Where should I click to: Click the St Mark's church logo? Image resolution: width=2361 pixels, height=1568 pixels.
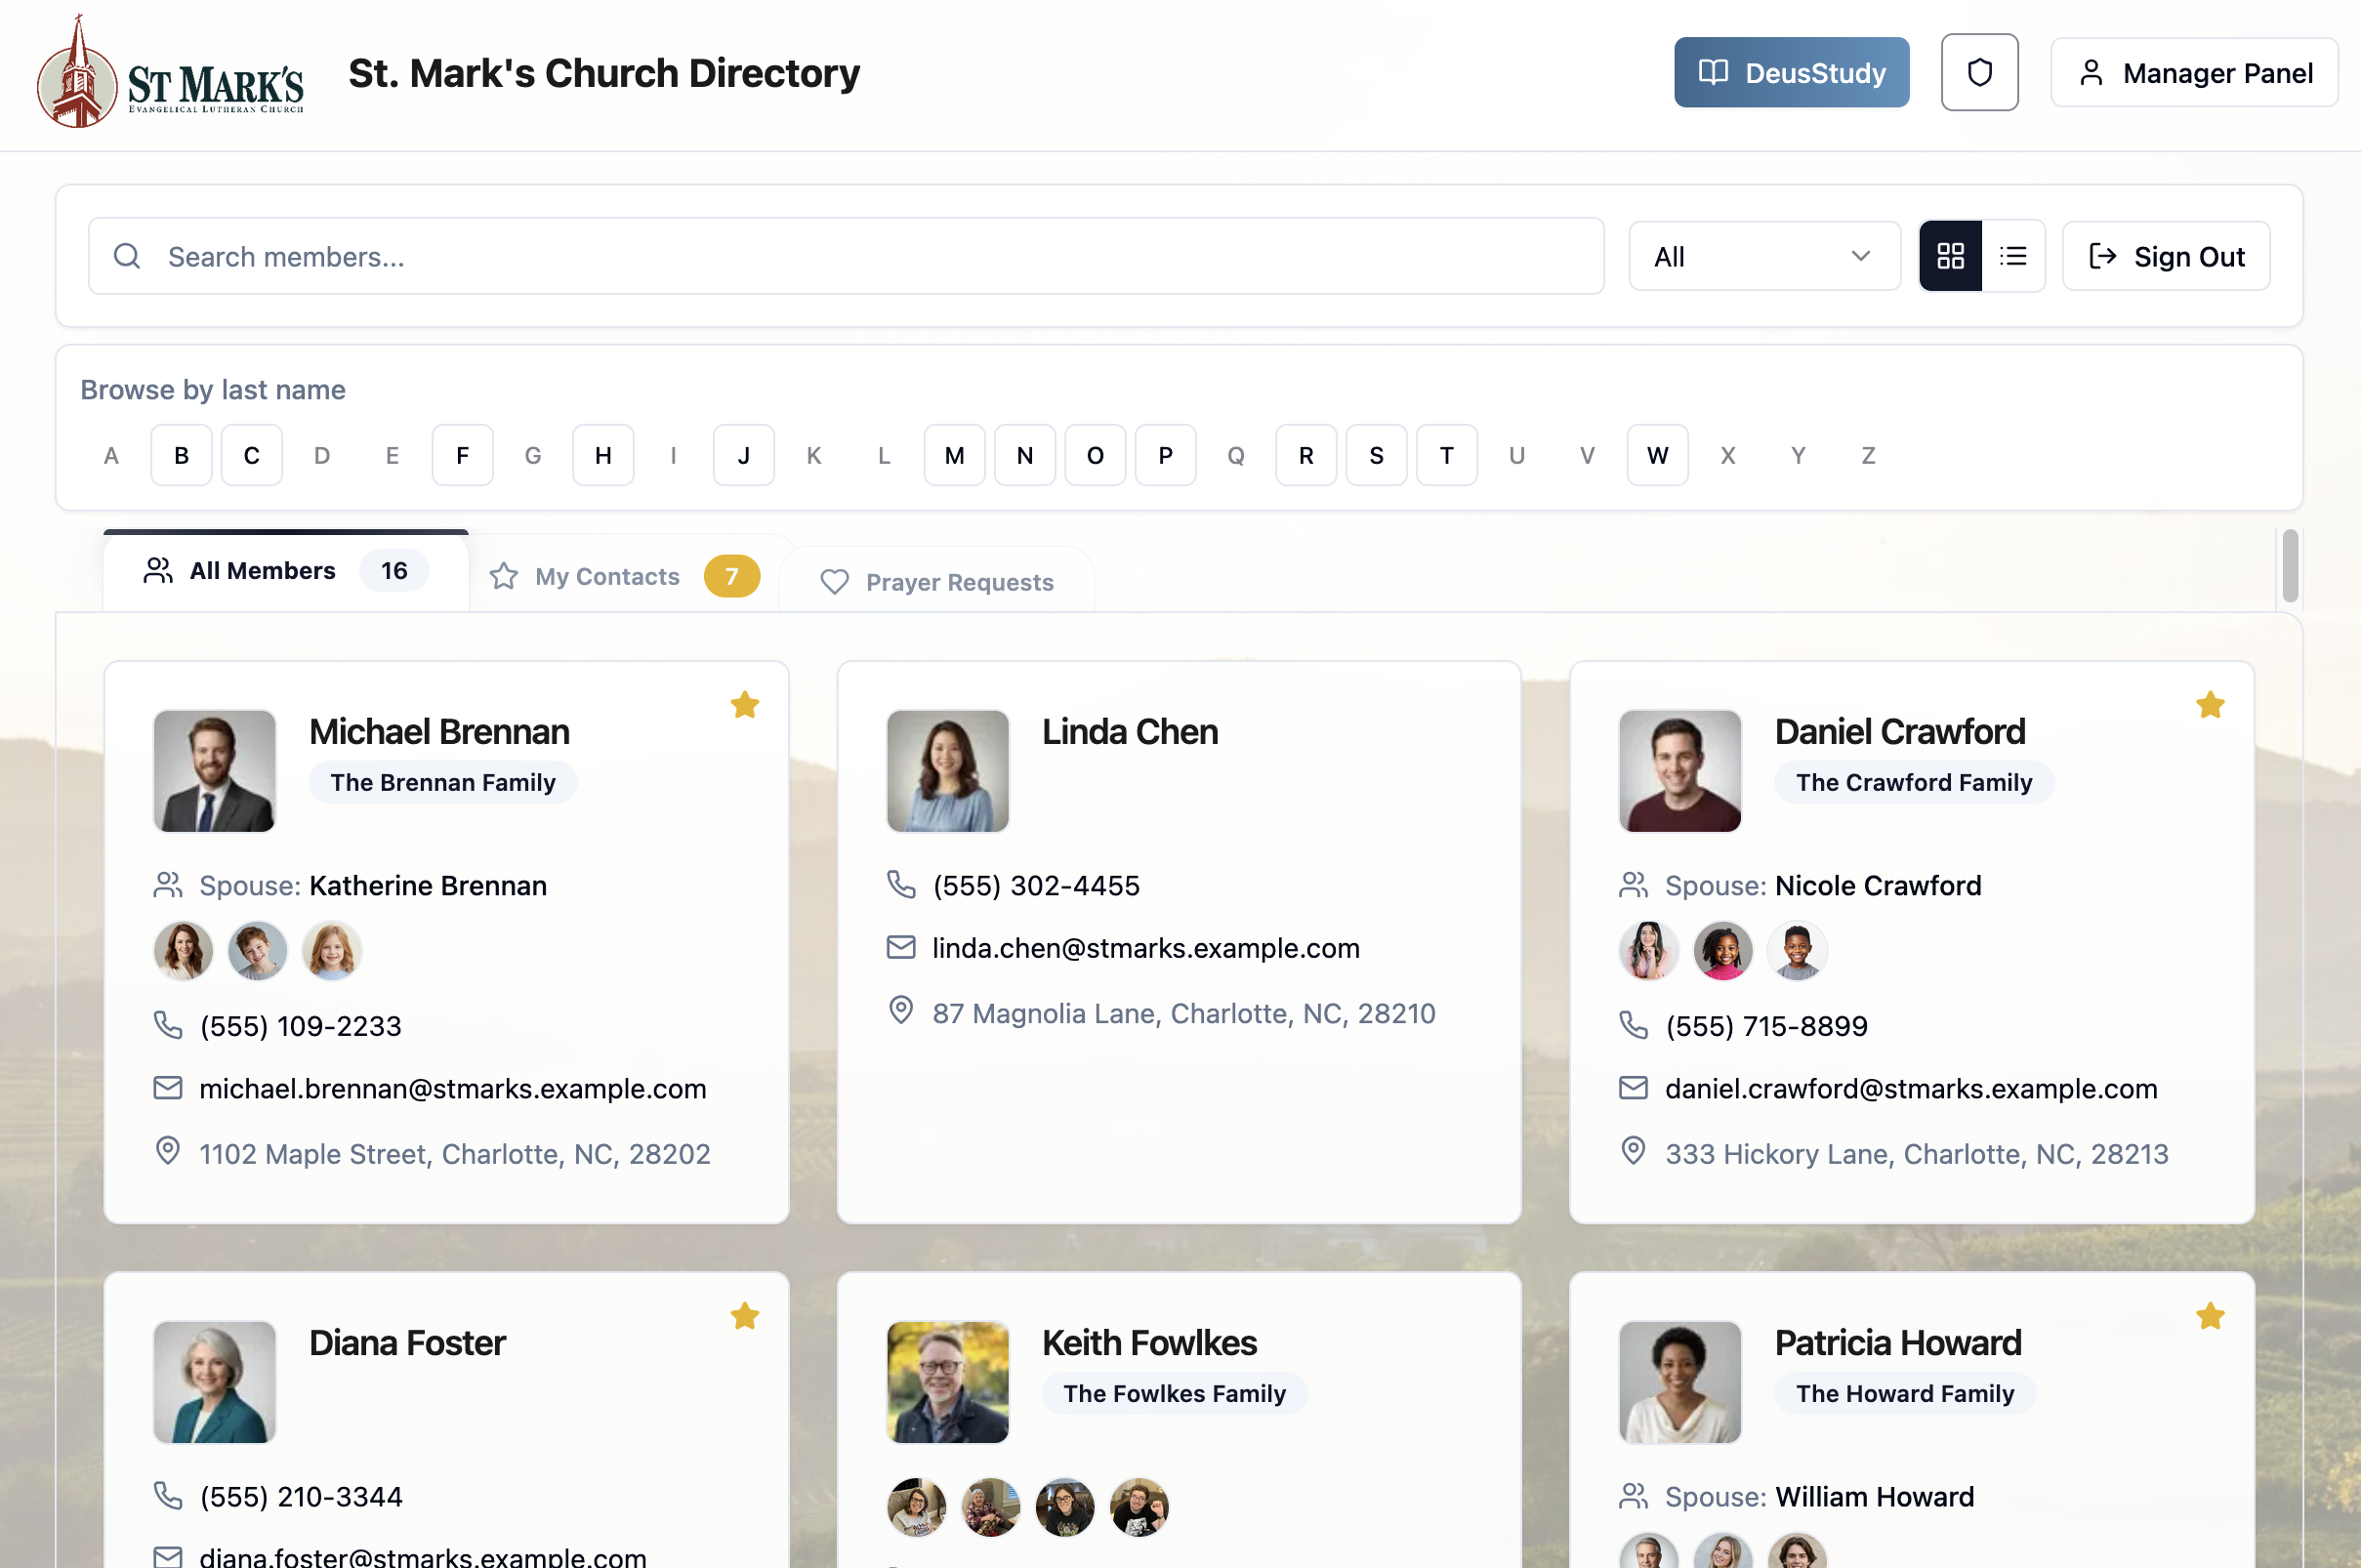(x=170, y=72)
